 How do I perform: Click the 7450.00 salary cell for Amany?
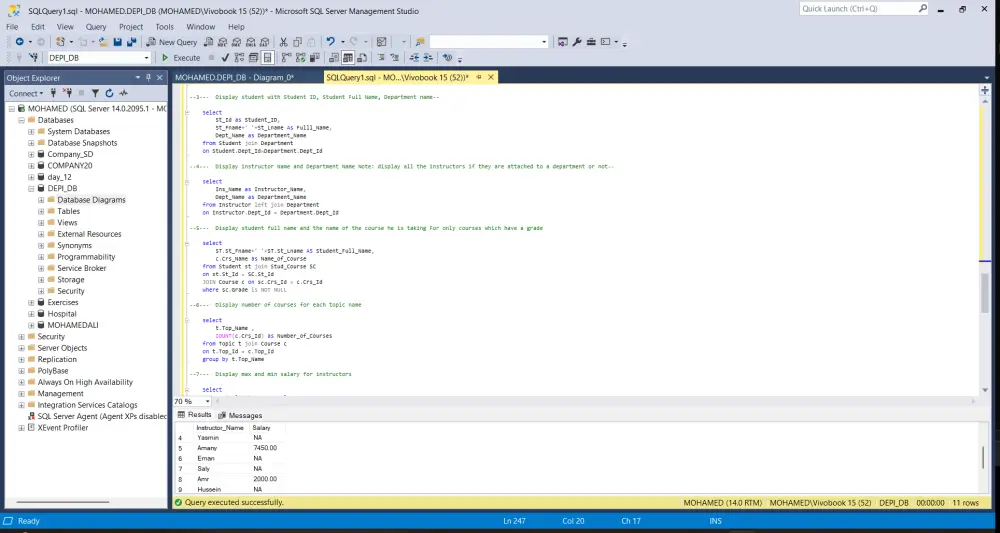coord(265,448)
